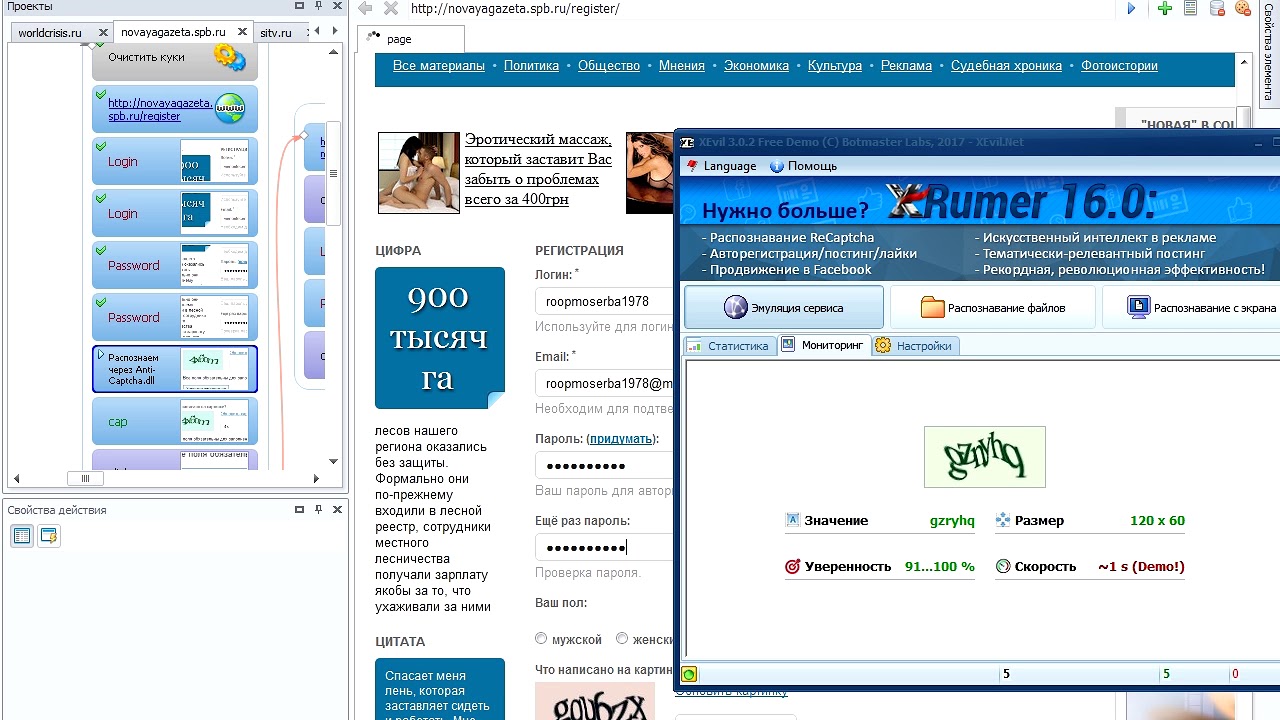Select the мужской radio button
This screenshot has width=1280, height=720.
(541, 638)
